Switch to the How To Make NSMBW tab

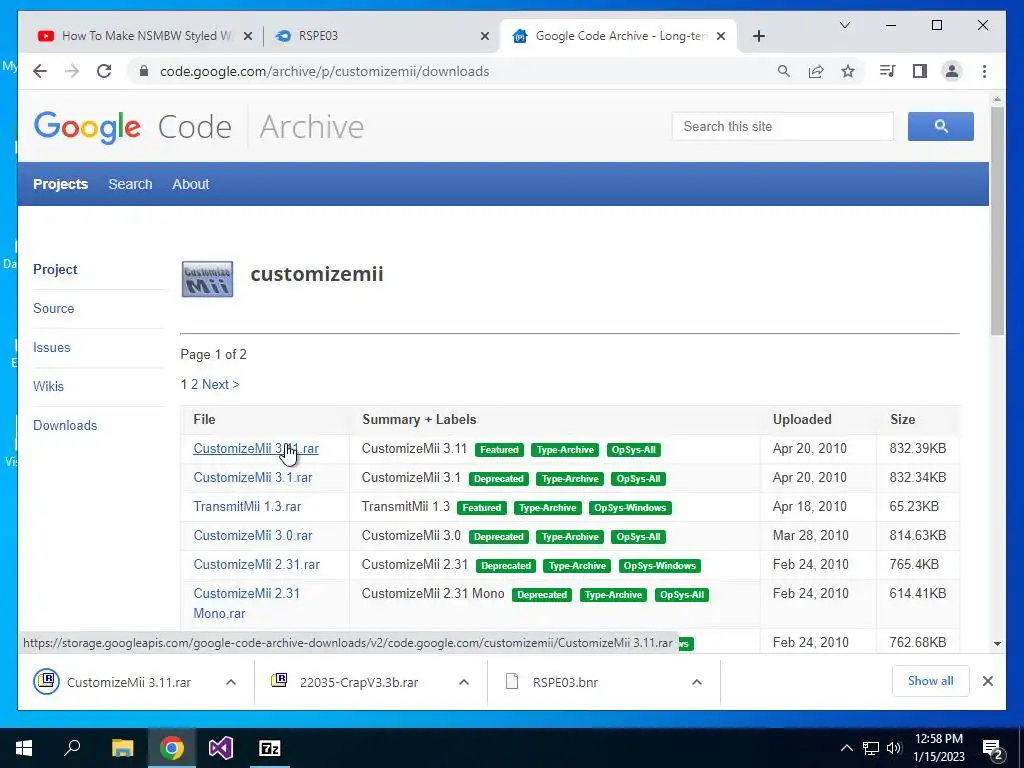click(145, 36)
